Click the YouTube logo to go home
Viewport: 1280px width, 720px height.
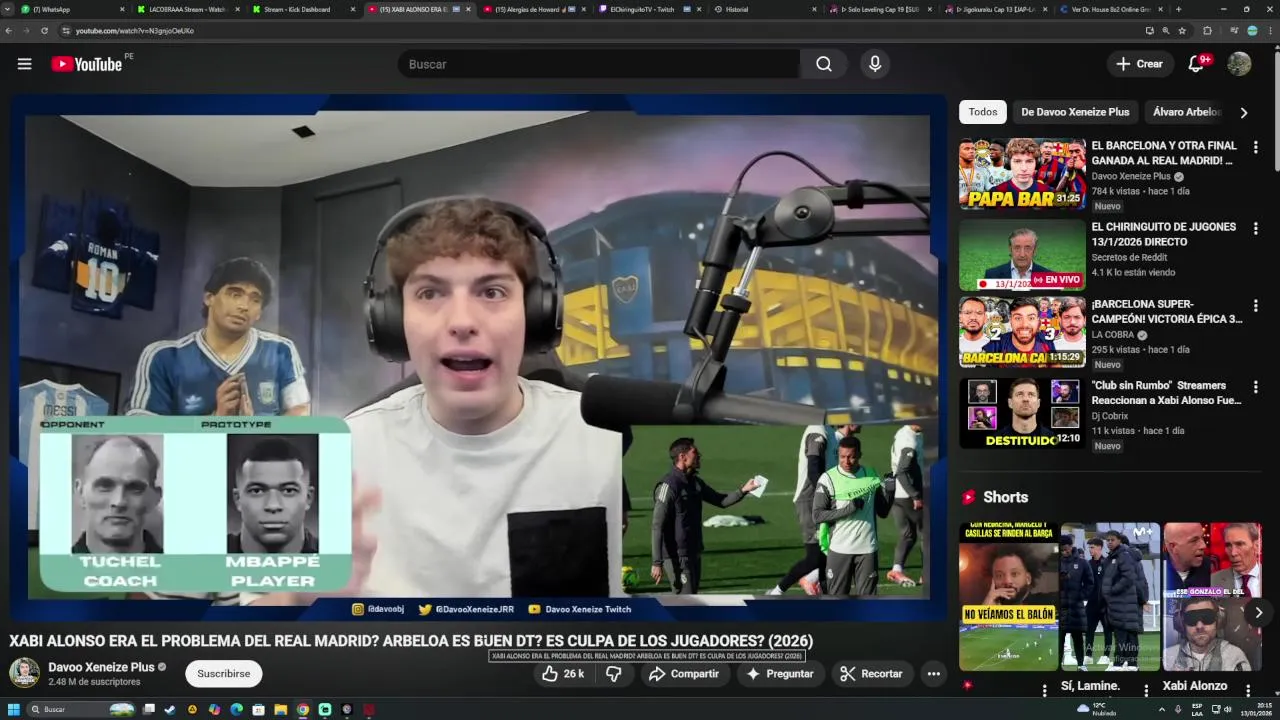87,64
